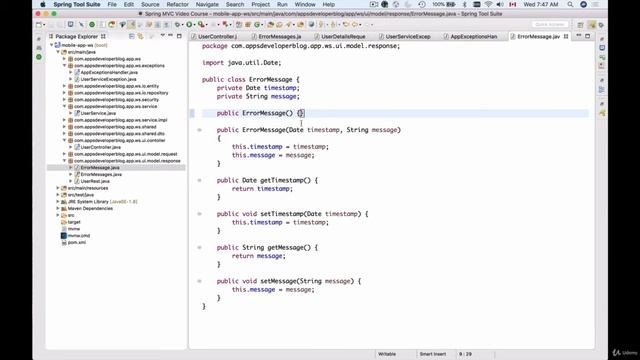This screenshot has width=640, height=360.
Task: Expand the JRE System Library node
Action: coord(58,202)
